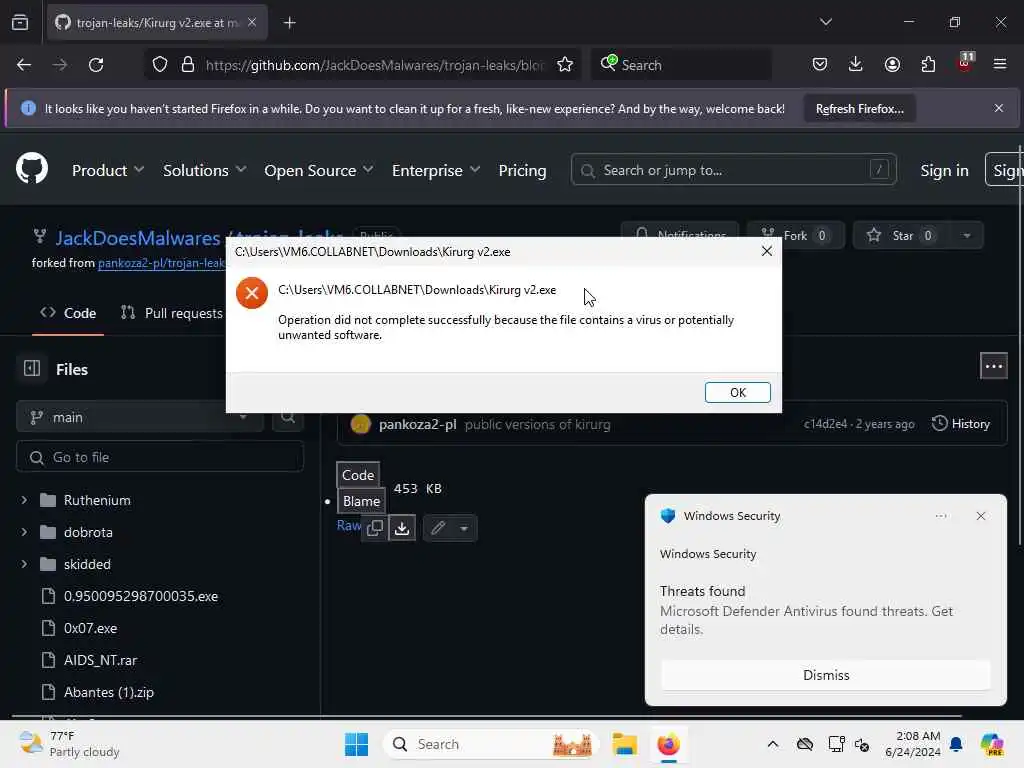
Task: Click the GitHub logo icon
Action: tap(32, 169)
